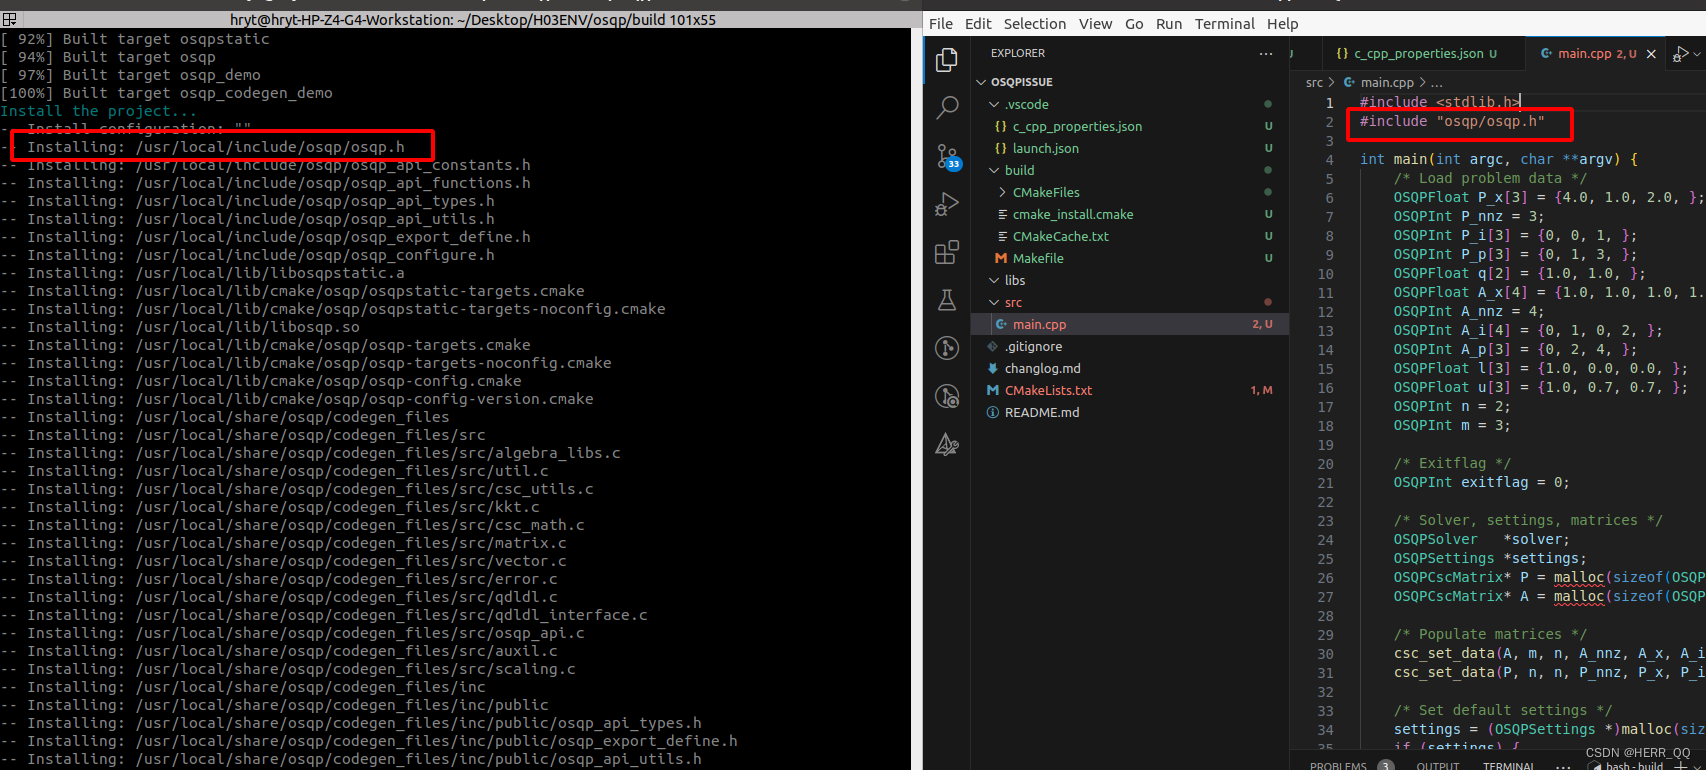Open README.md file
Viewport: 1706px width, 770px height.
coord(1130,412)
